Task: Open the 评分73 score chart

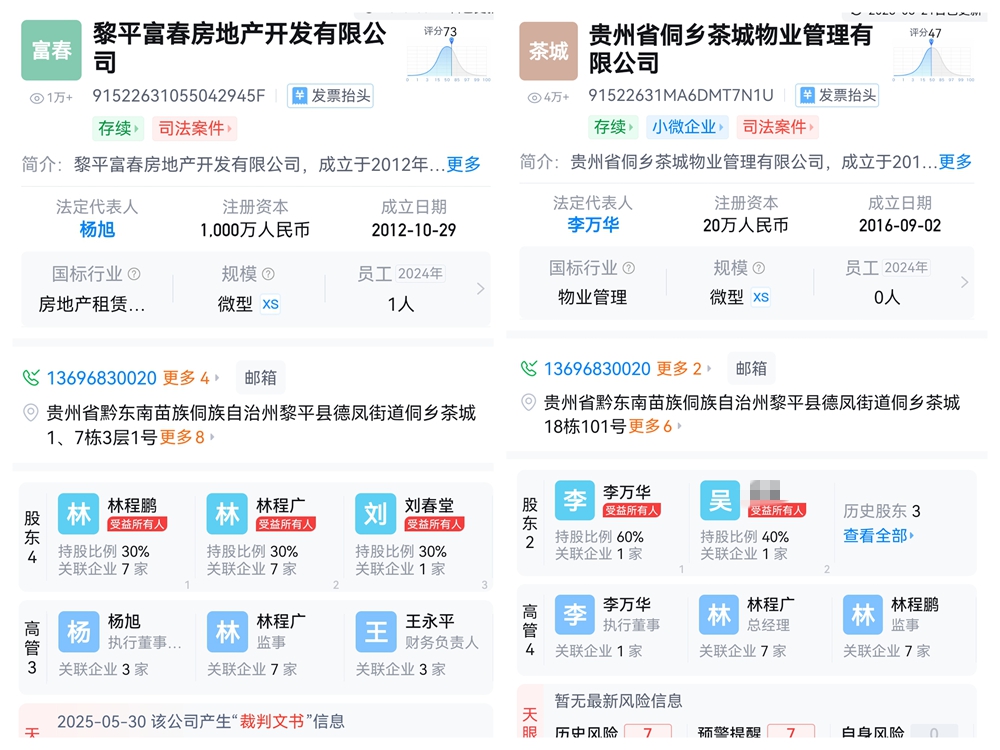Action: click(448, 54)
